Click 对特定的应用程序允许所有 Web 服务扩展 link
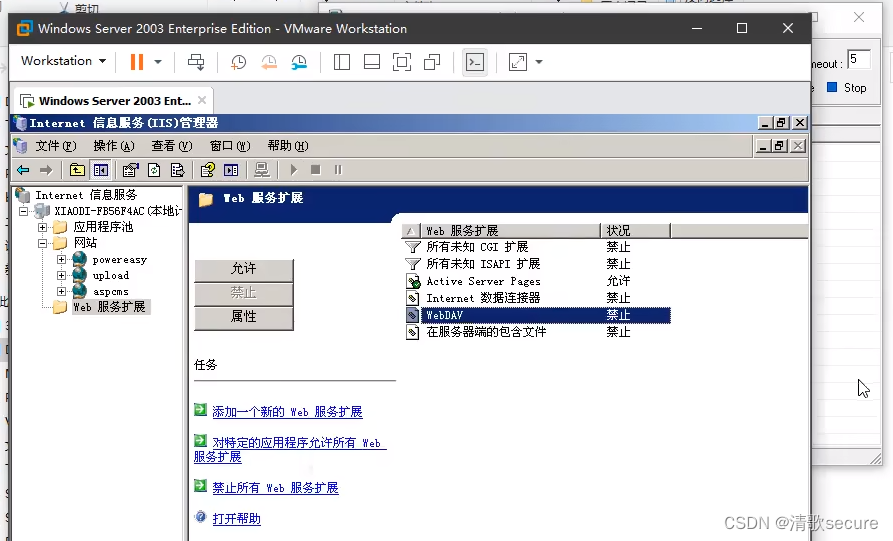Screen dimensions: 893x541 tap(290, 449)
